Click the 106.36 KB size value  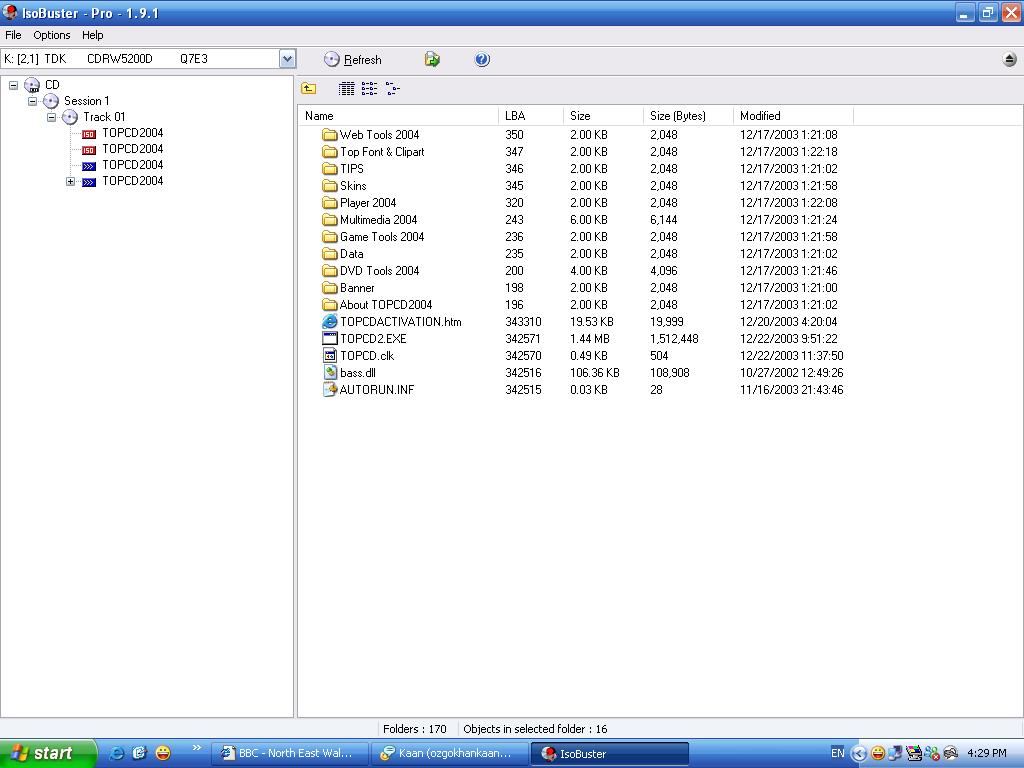(x=595, y=372)
